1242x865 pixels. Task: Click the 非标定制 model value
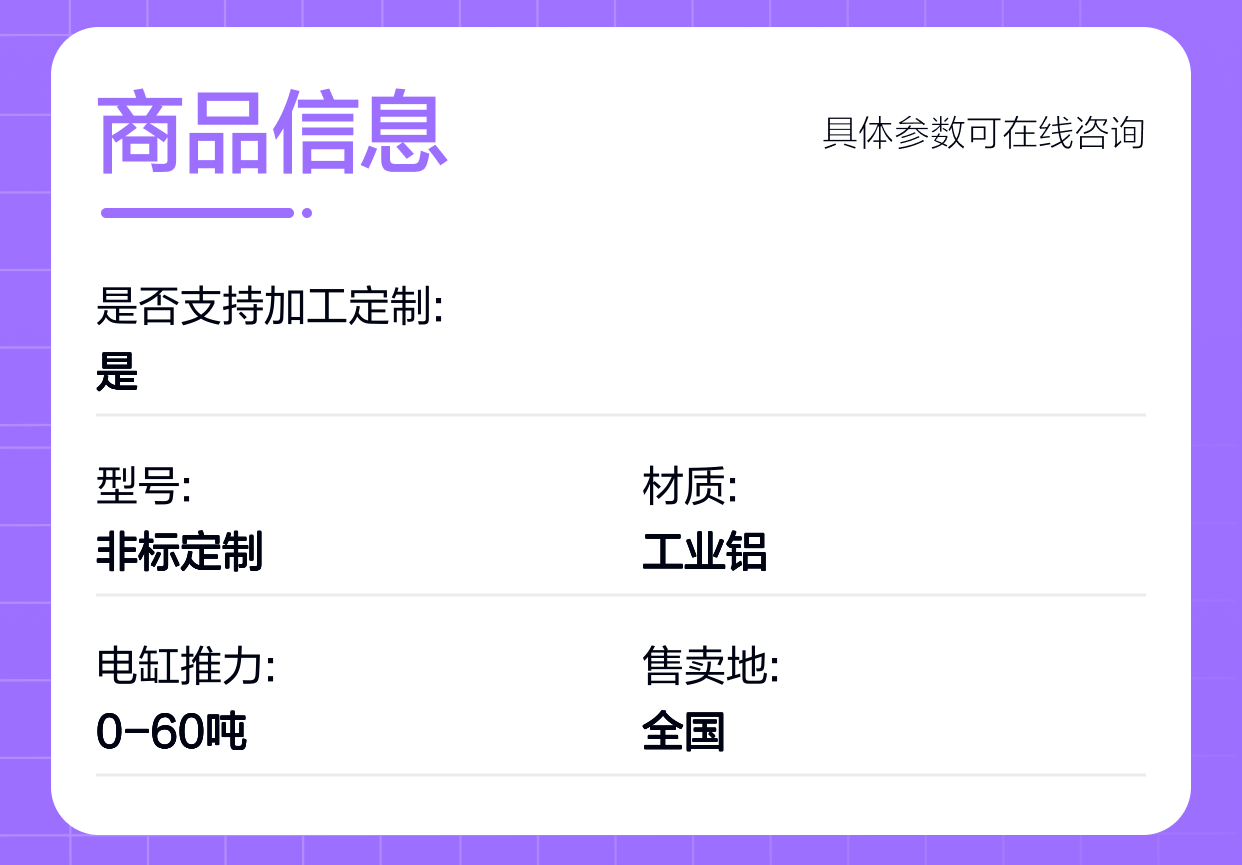[x=180, y=551]
